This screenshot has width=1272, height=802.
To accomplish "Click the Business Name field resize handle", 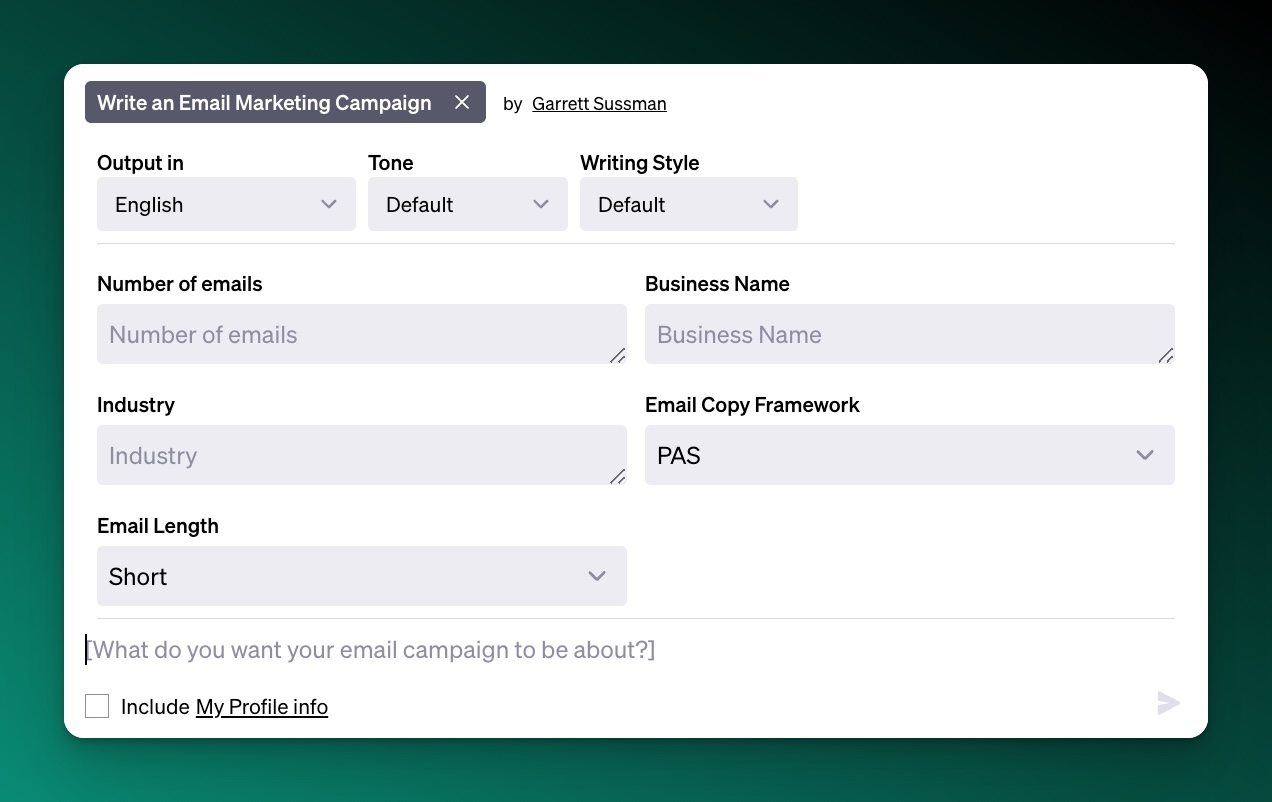I will point(1165,355).
